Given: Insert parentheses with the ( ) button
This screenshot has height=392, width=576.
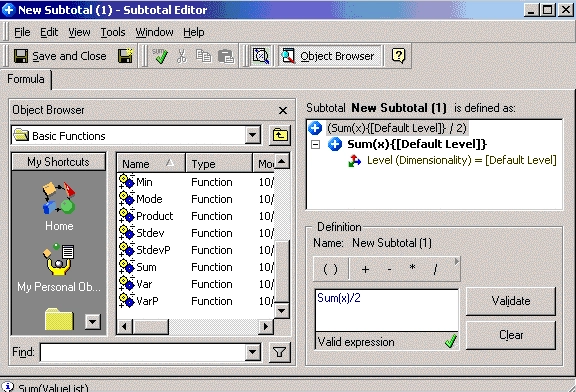Looking at the screenshot, I should tap(330, 269).
